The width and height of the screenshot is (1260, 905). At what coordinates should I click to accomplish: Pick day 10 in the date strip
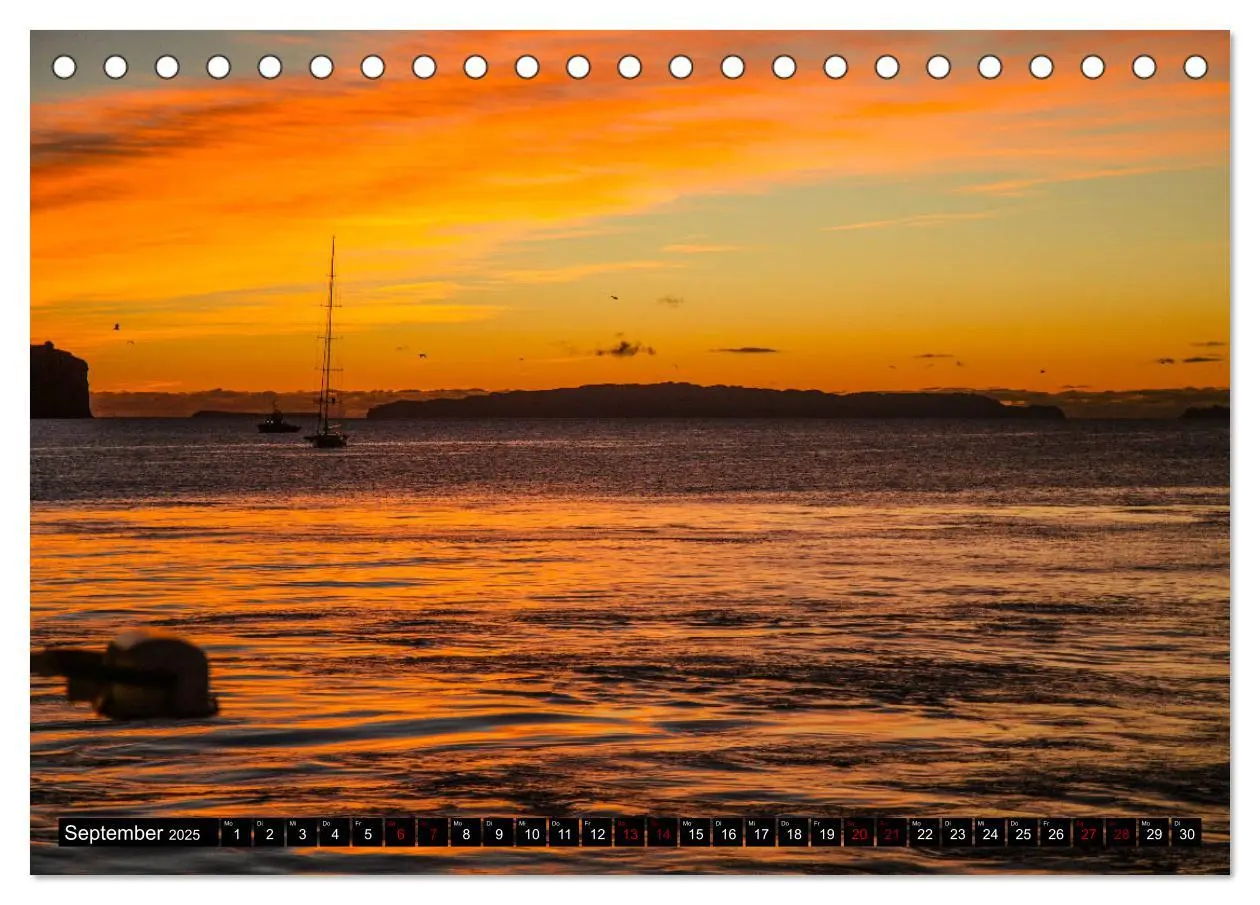(x=531, y=833)
